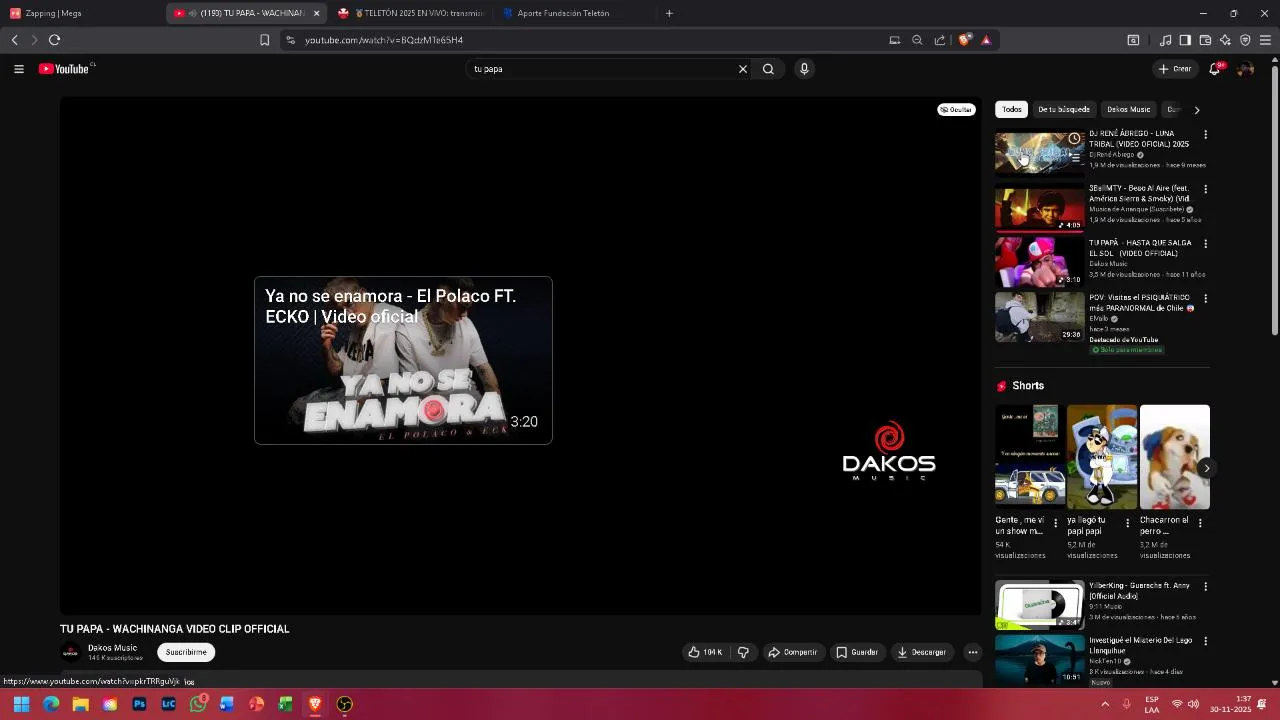1280x720 pixels.
Task: Open the notifications bell
Action: coord(1215,69)
